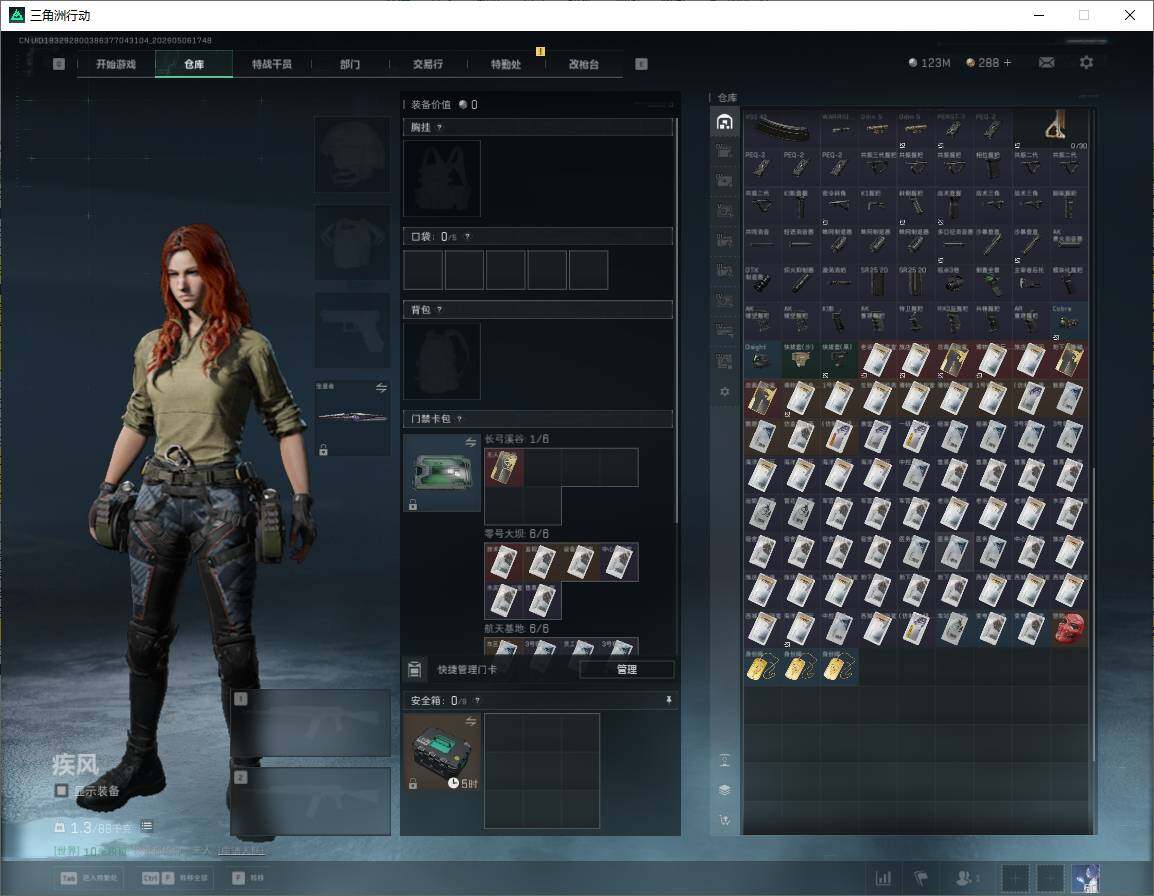Click the 管理 button for door cards
Image resolution: width=1154 pixels, height=896 pixels.
[626, 669]
